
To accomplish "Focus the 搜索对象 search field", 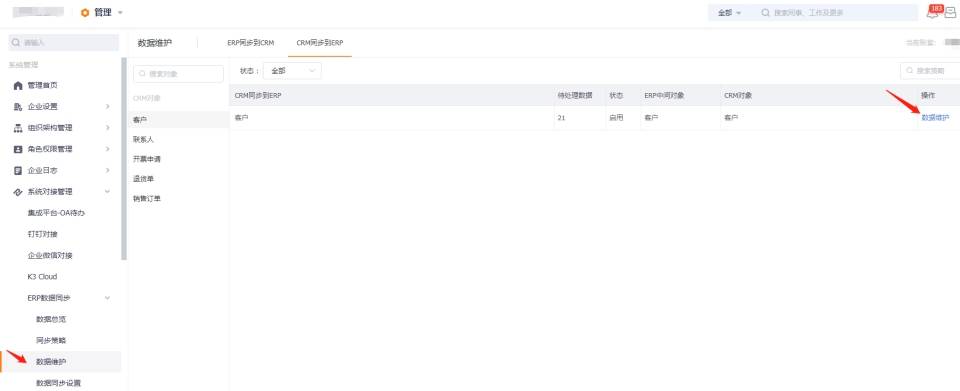I will (178, 74).
